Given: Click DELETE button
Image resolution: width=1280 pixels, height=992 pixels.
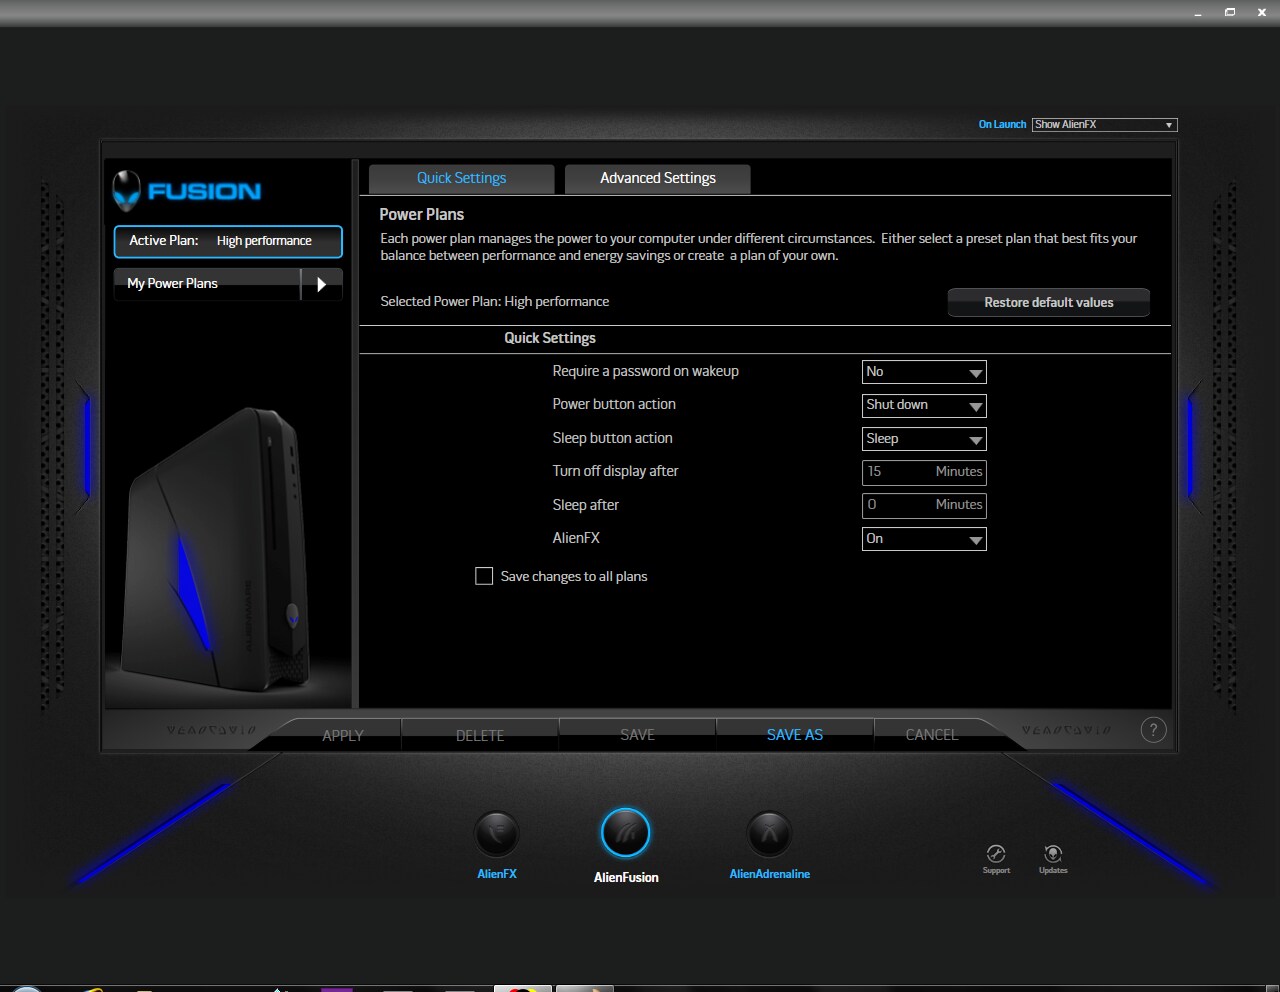Looking at the screenshot, I should pyautogui.click(x=480, y=735).
